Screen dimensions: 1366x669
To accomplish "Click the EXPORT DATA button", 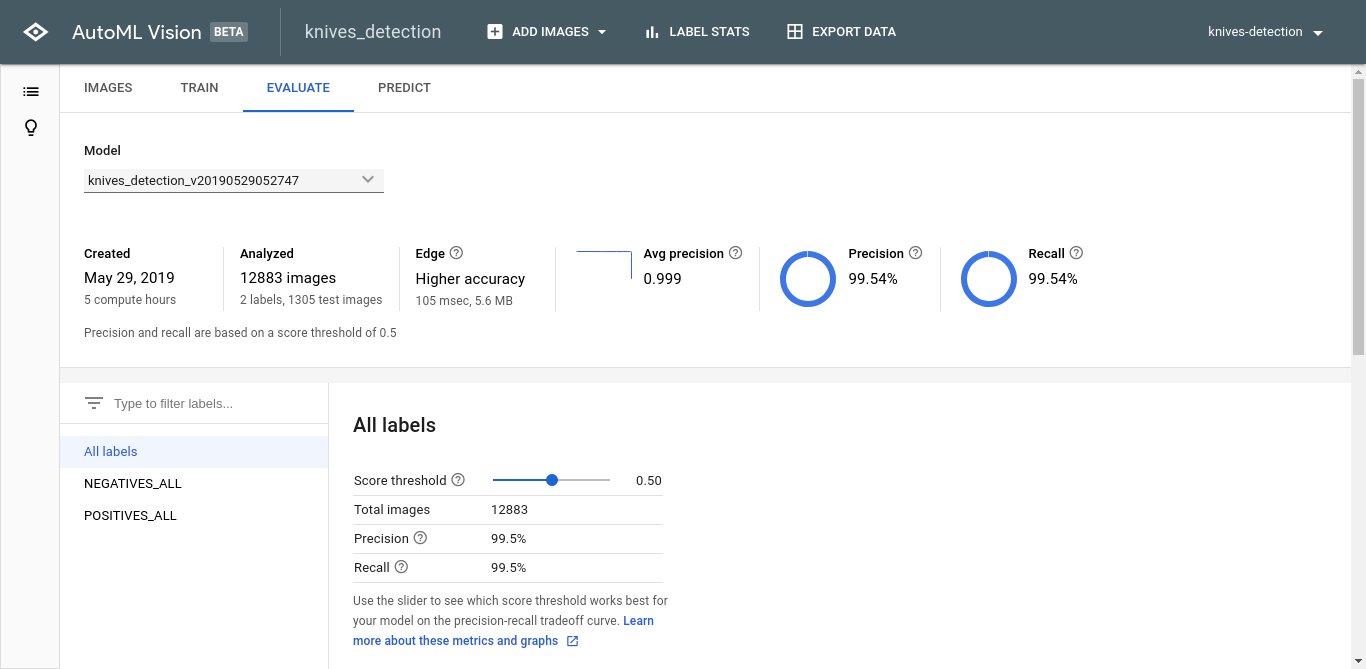I will click(841, 32).
